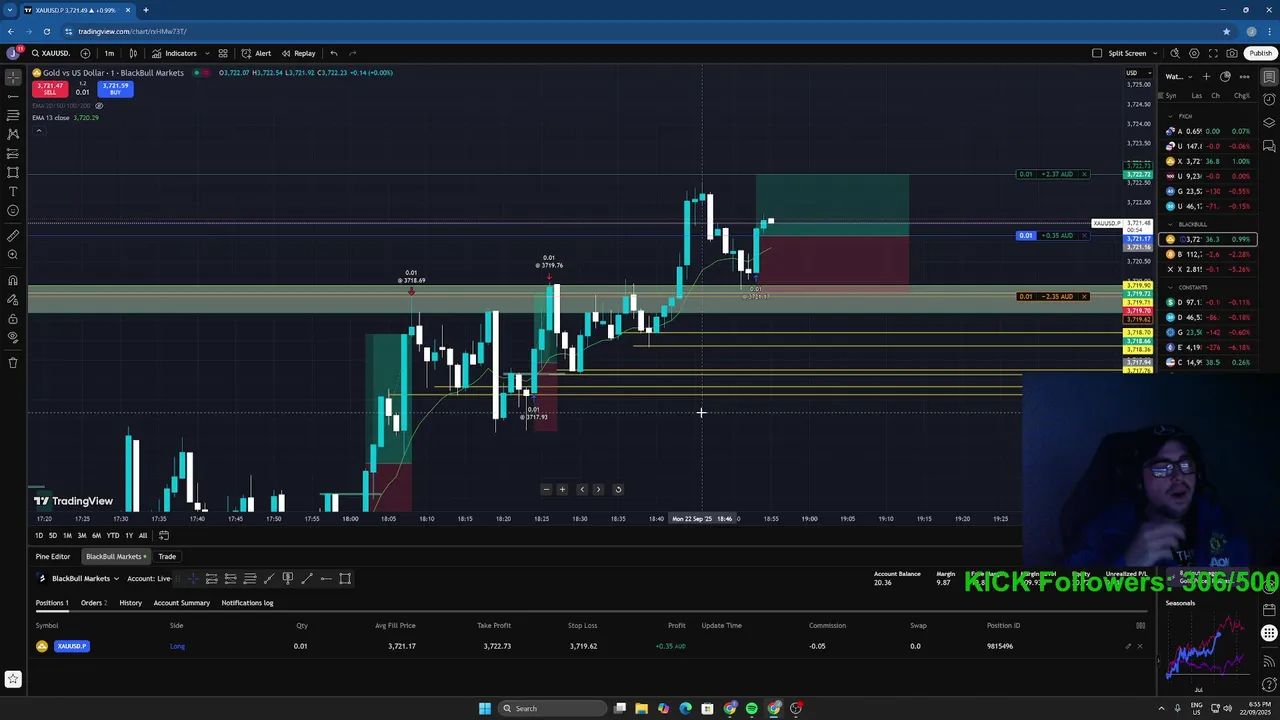Collapse the BLACKBULL watchlist section

[x=1171, y=224]
